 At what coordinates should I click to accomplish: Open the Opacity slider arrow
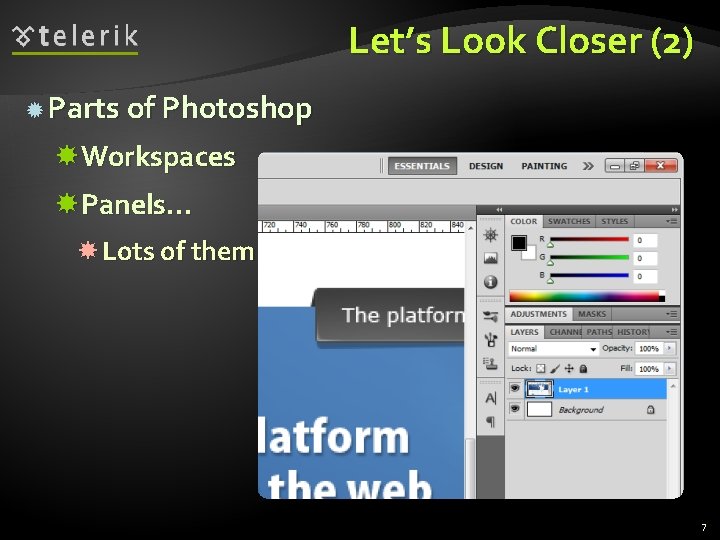(670, 349)
